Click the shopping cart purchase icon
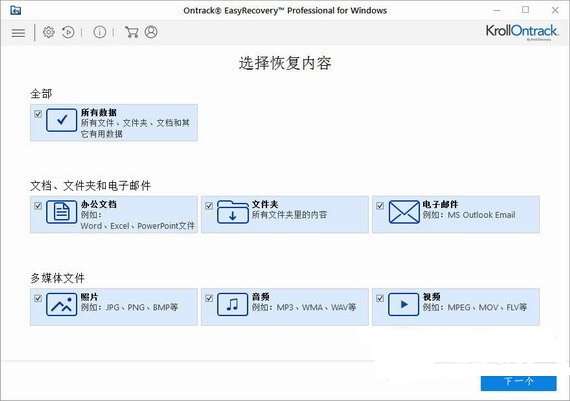570x401 pixels. point(132,32)
